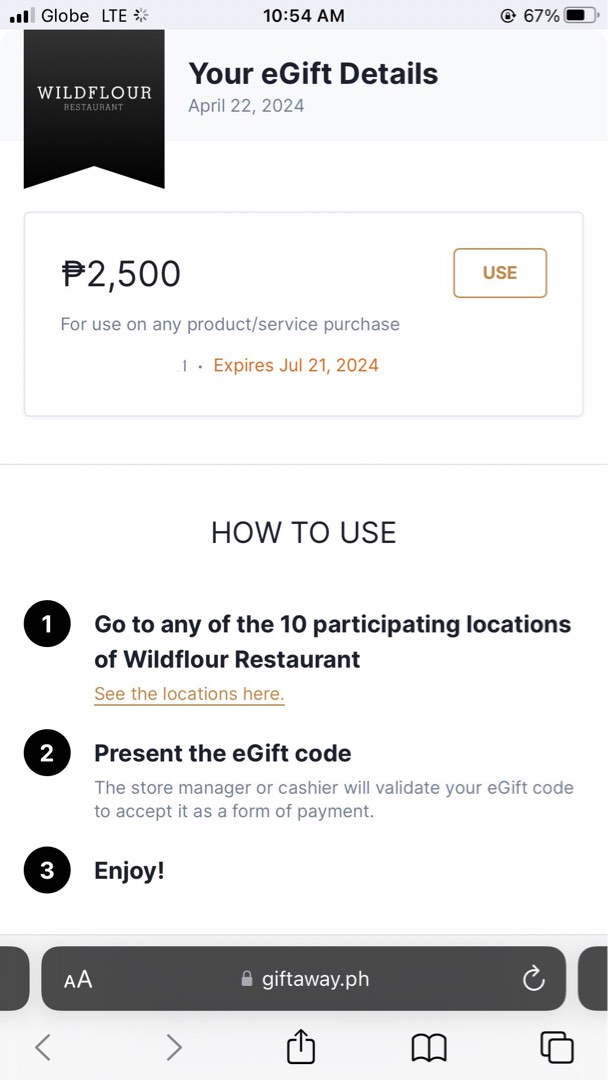Image resolution: width=608 pixels, height=1080 pixels.
Task: Open the See the locations here link
Action: [x=189, y=693]
